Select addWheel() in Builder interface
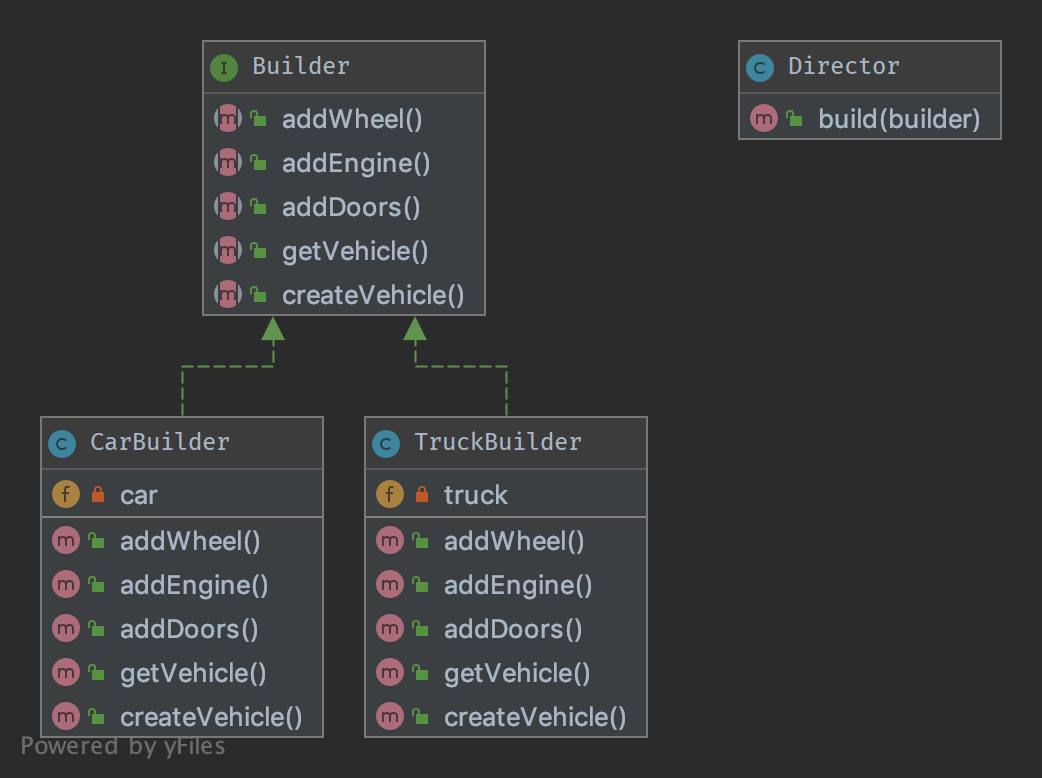Image resolution: width=1042 pixels, height=778 pixels. [352, 119]
